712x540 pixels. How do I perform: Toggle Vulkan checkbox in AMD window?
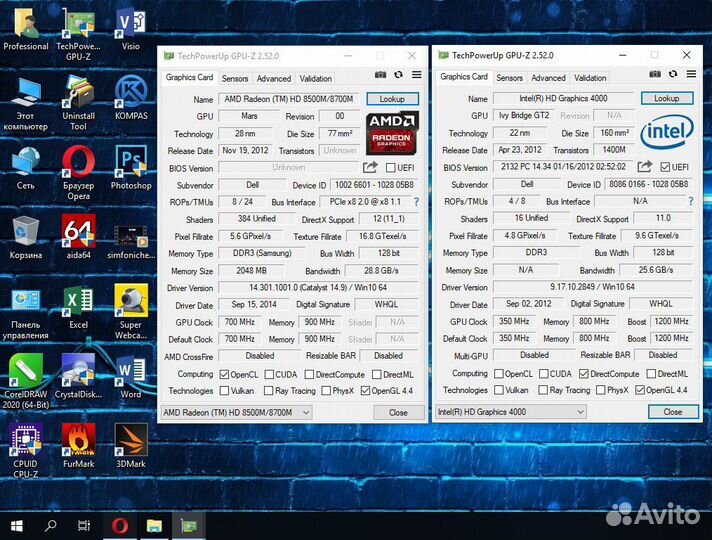224,391
